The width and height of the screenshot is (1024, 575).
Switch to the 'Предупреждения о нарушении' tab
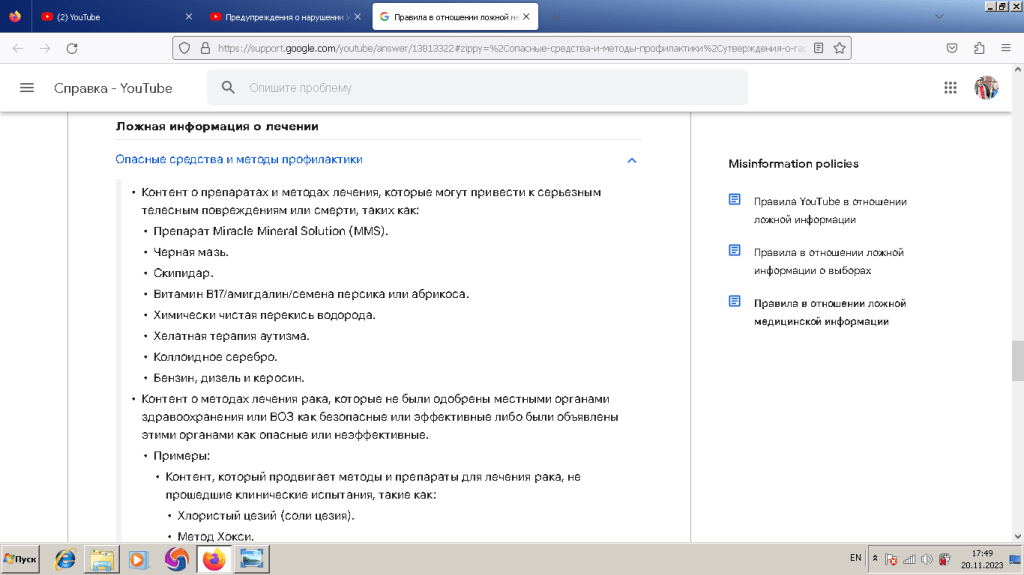280,16
